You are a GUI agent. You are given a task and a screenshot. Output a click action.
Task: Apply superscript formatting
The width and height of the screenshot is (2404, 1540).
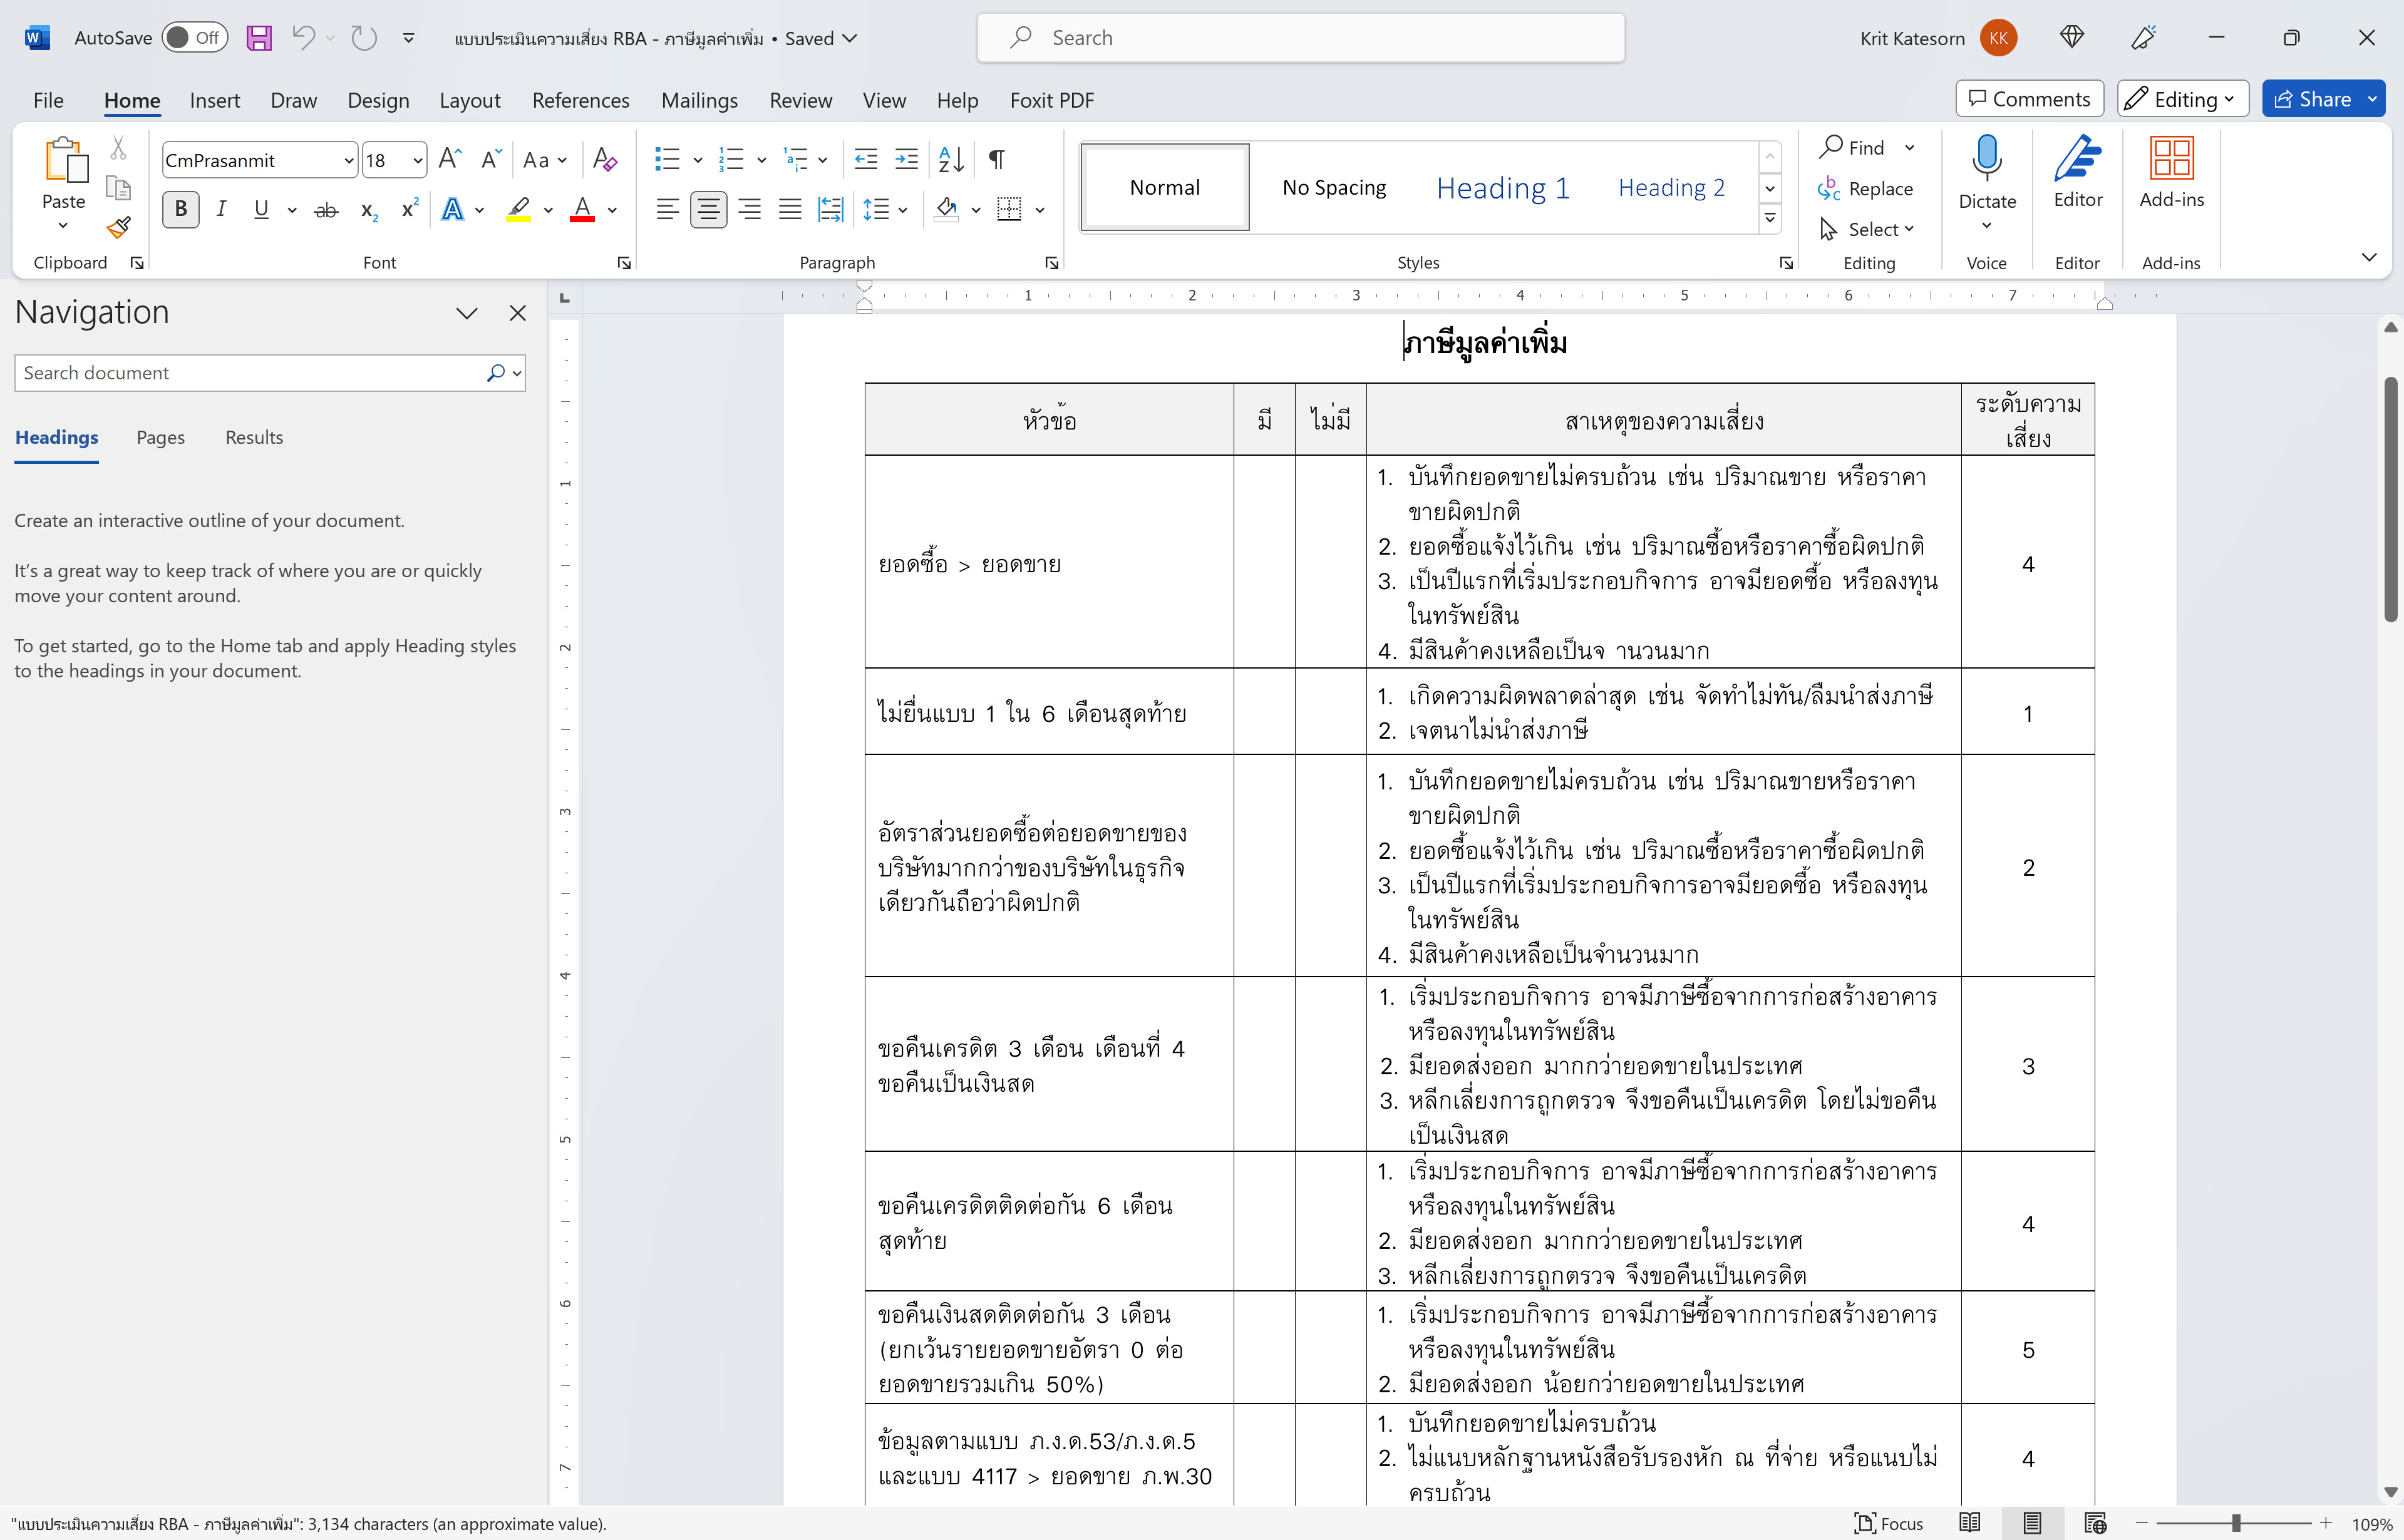pyautogui.click(x=409, y=210)
